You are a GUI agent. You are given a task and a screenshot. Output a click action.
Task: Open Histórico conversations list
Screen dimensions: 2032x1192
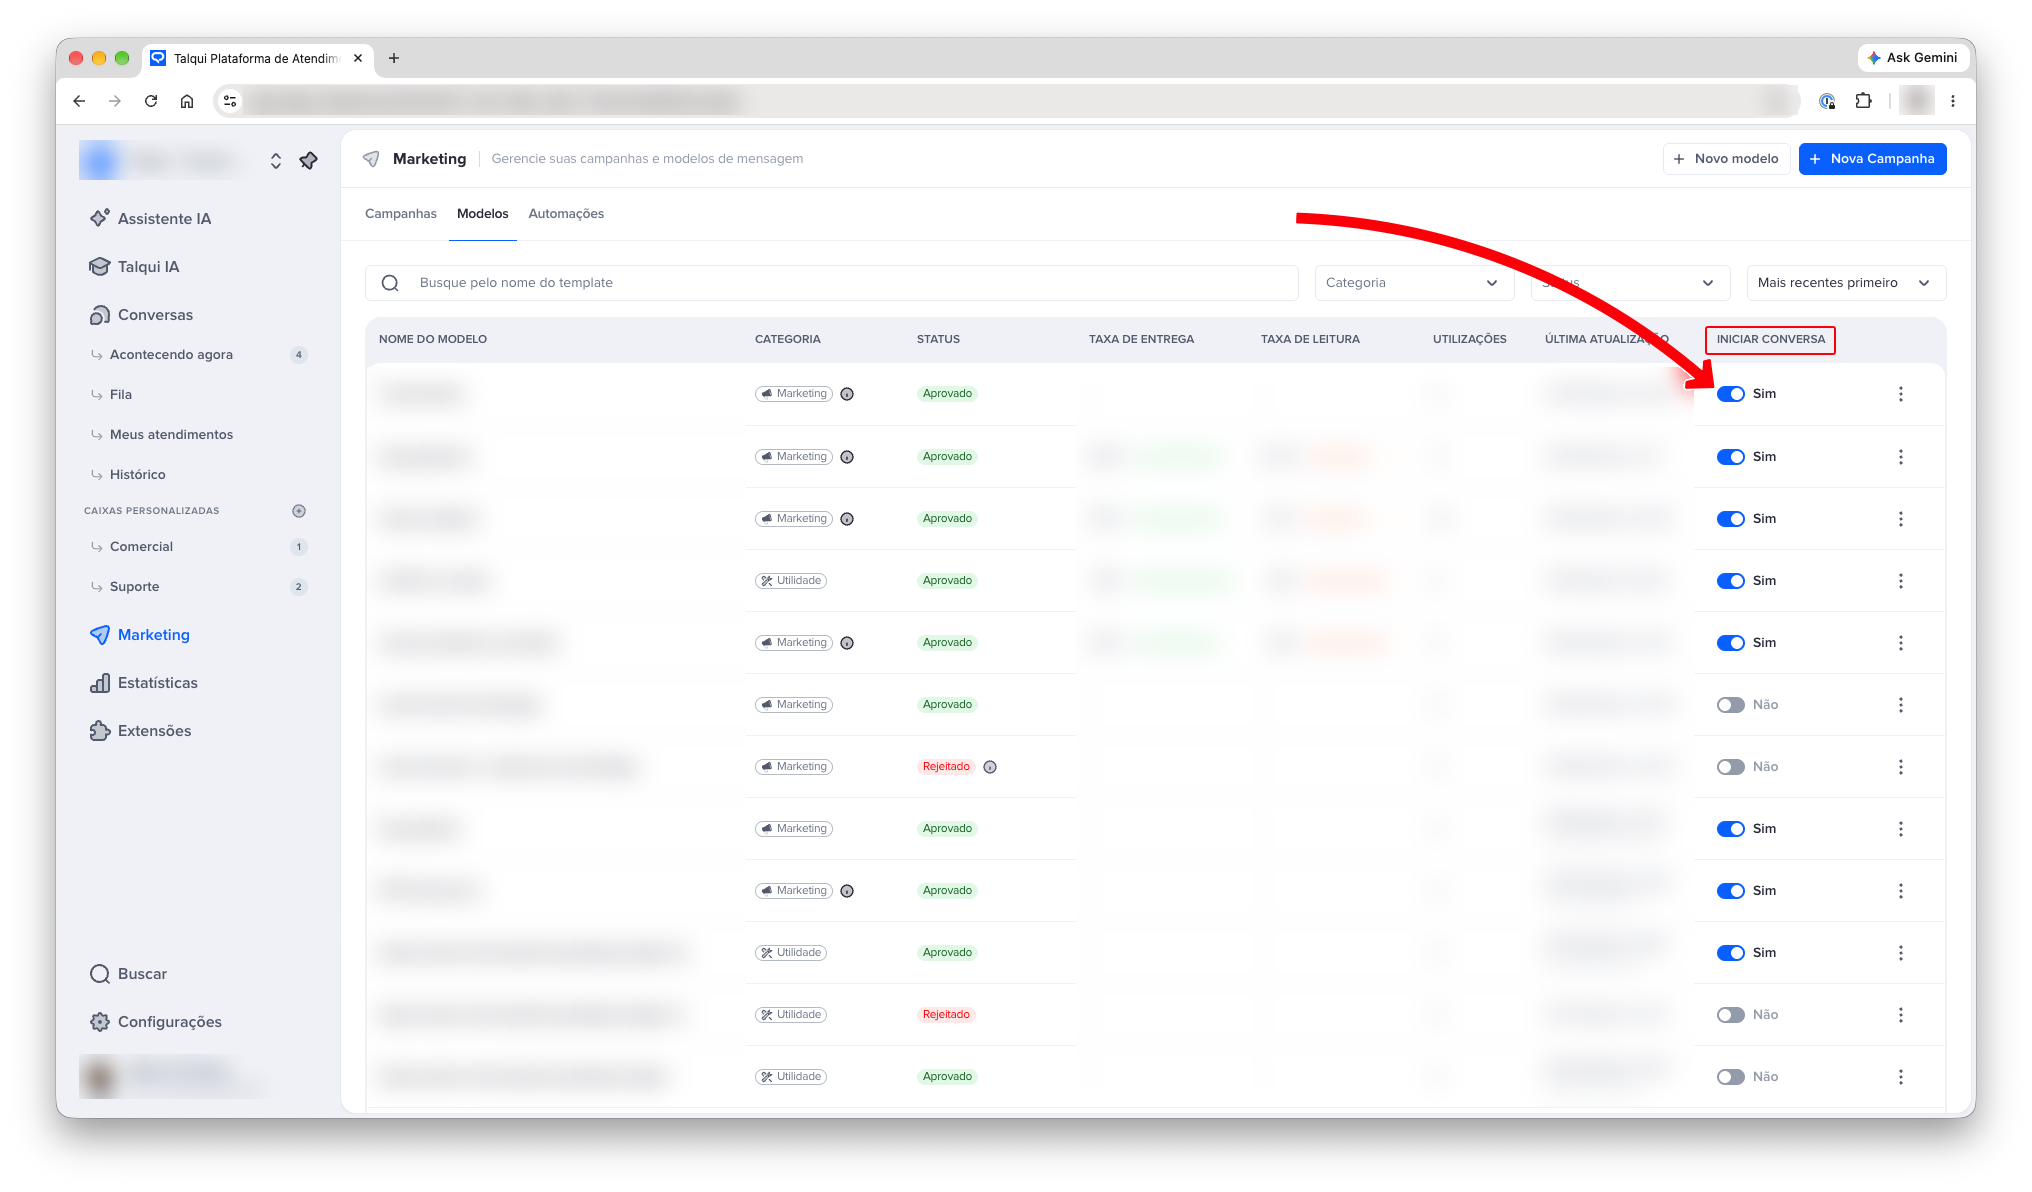[x=138, y=474]
